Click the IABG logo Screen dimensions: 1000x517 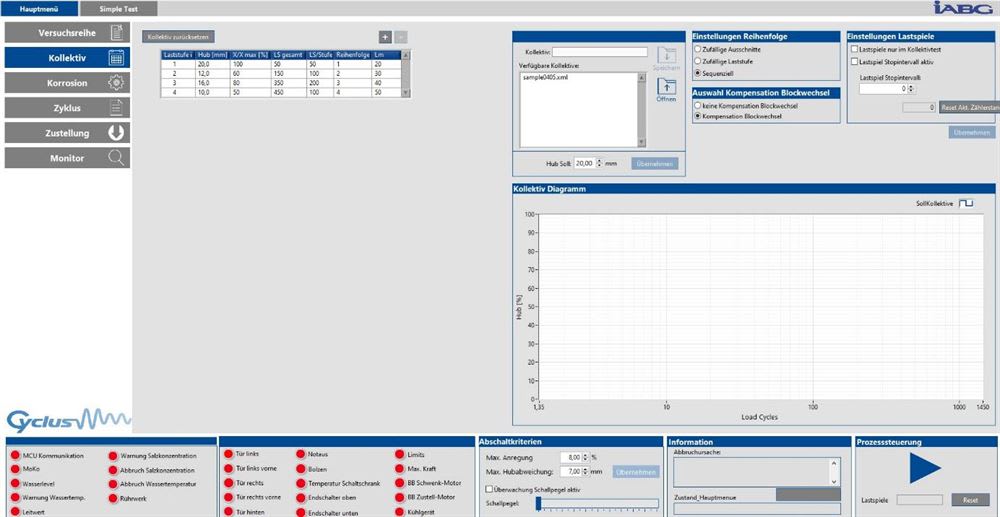pos(964,7)
